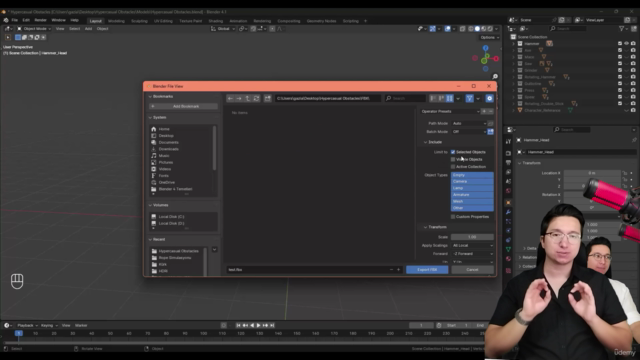Switch File View to vertical list display
Screen dimensions: 640x360
pyautogui.click(x=433, y=98)
